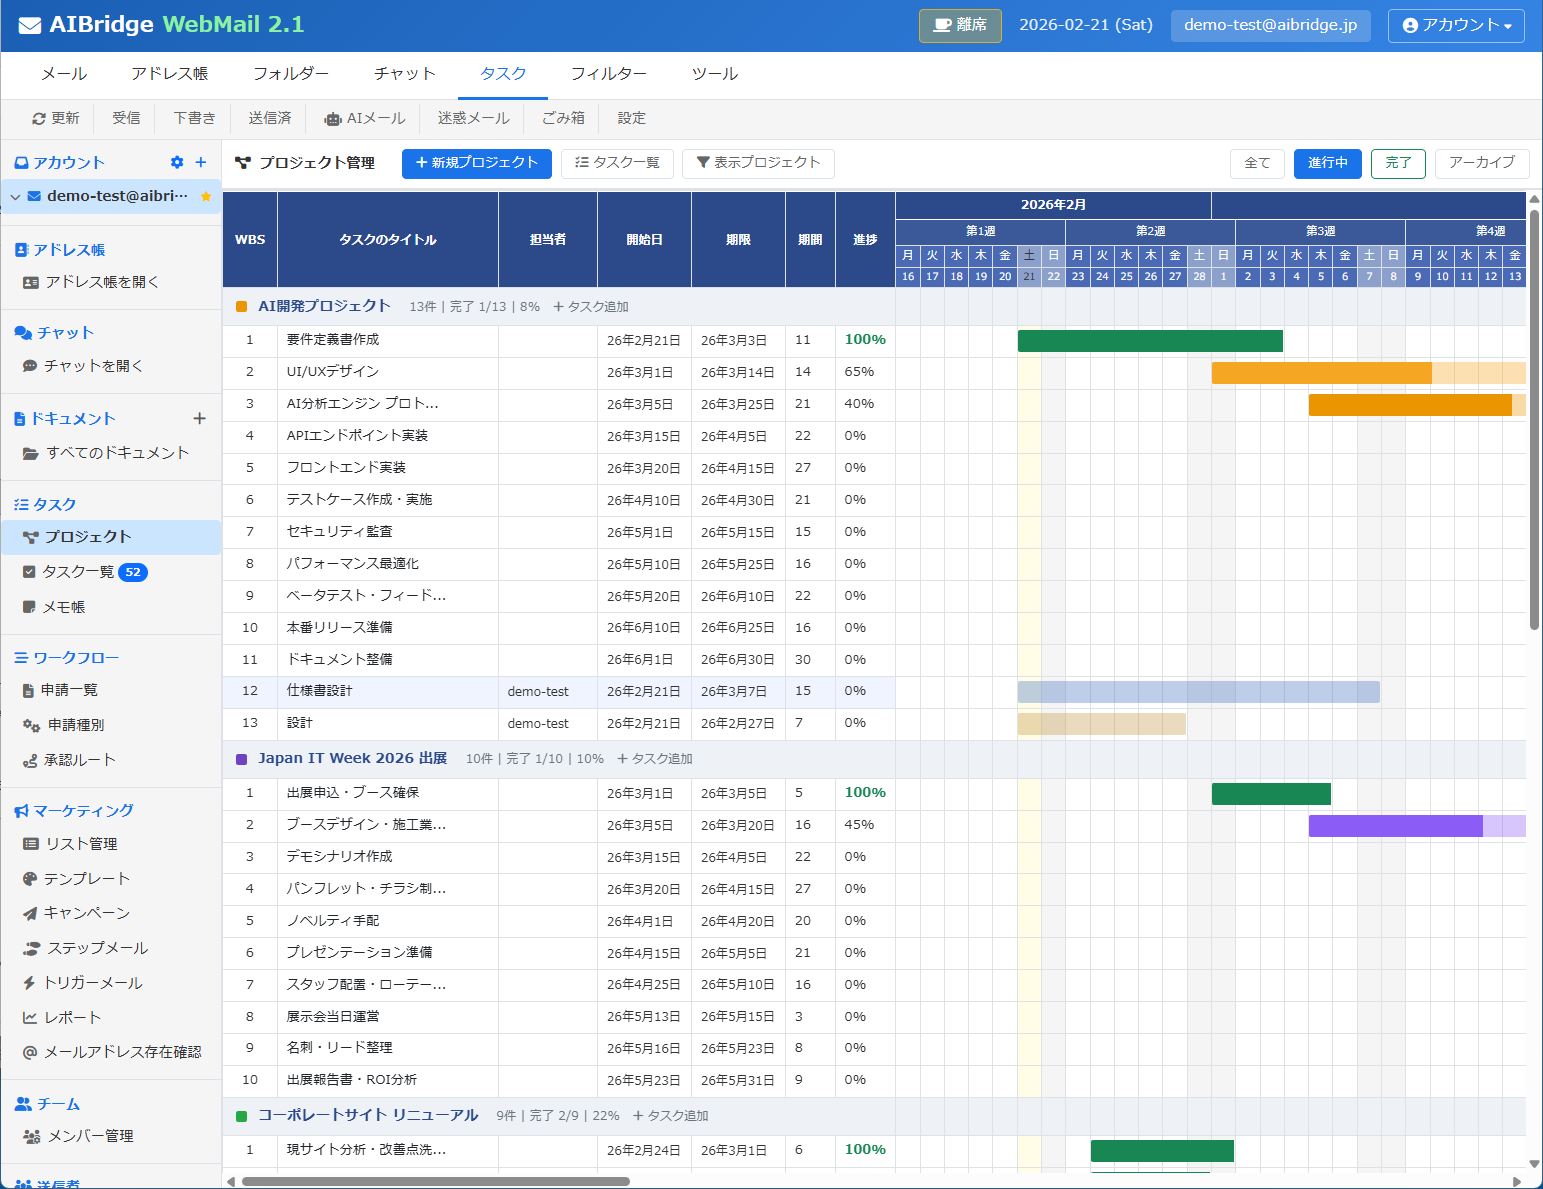Switch the filter to 完了

coord(1397,163)
